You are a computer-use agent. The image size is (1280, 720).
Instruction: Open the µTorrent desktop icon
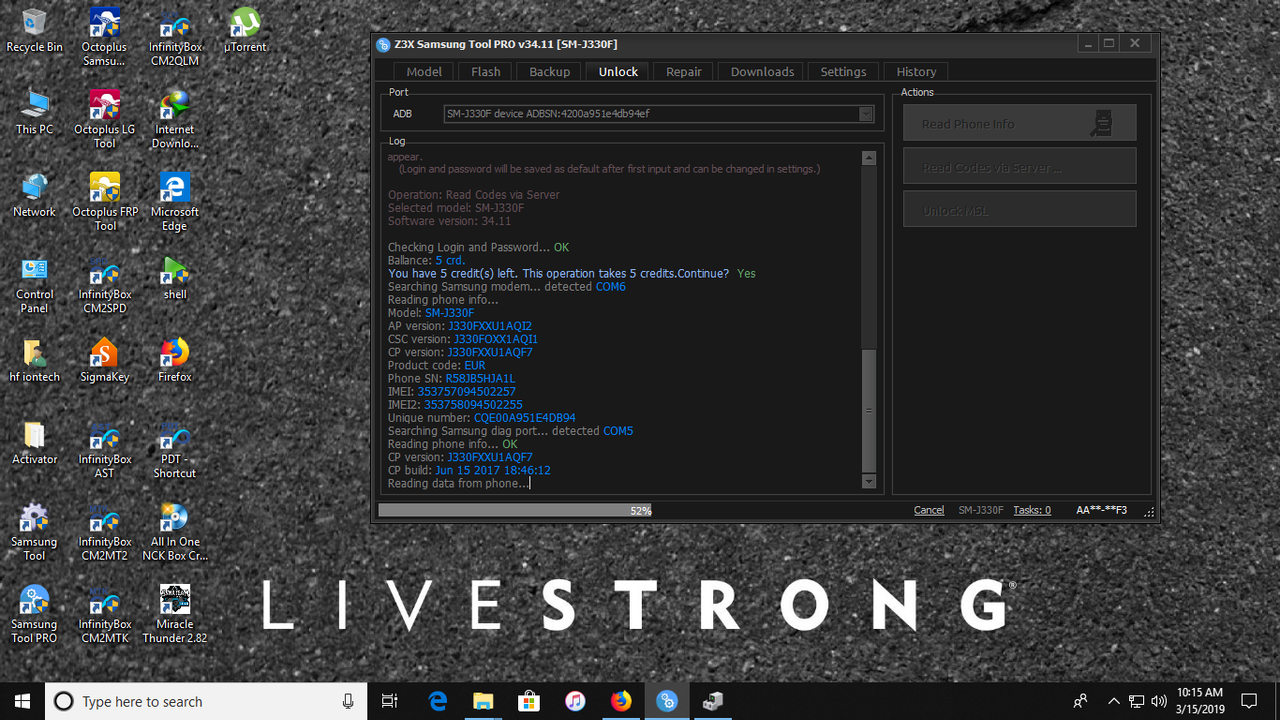click(x=244, y=30)
